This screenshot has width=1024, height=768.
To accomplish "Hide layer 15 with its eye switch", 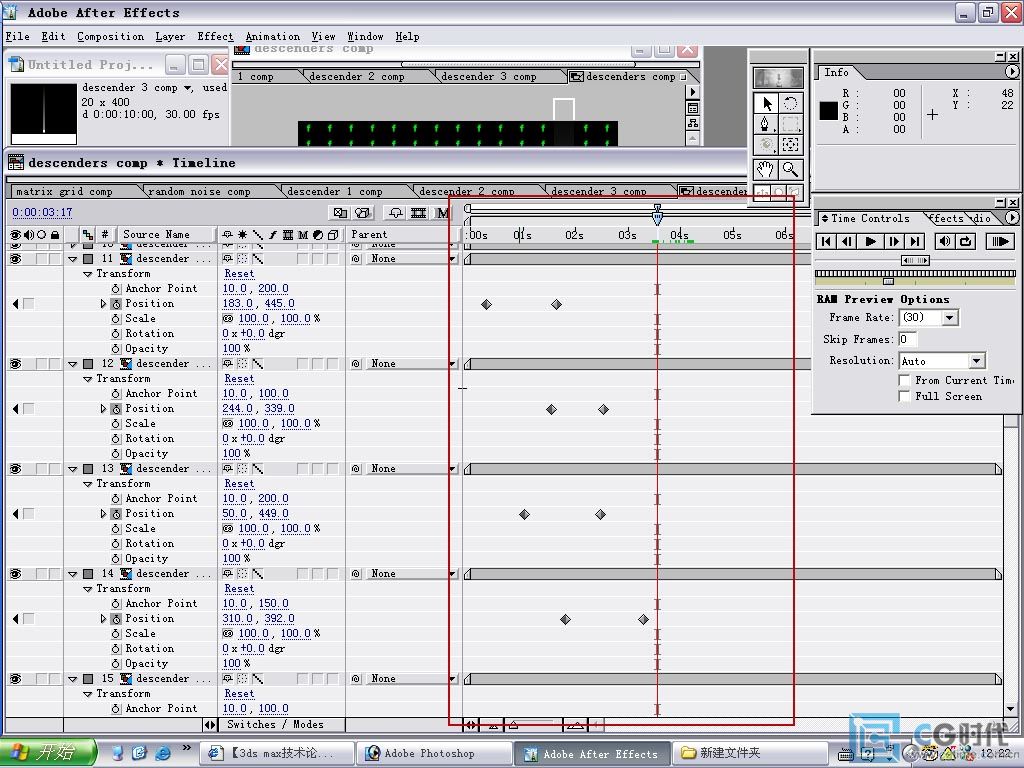I will click(16, 679).
